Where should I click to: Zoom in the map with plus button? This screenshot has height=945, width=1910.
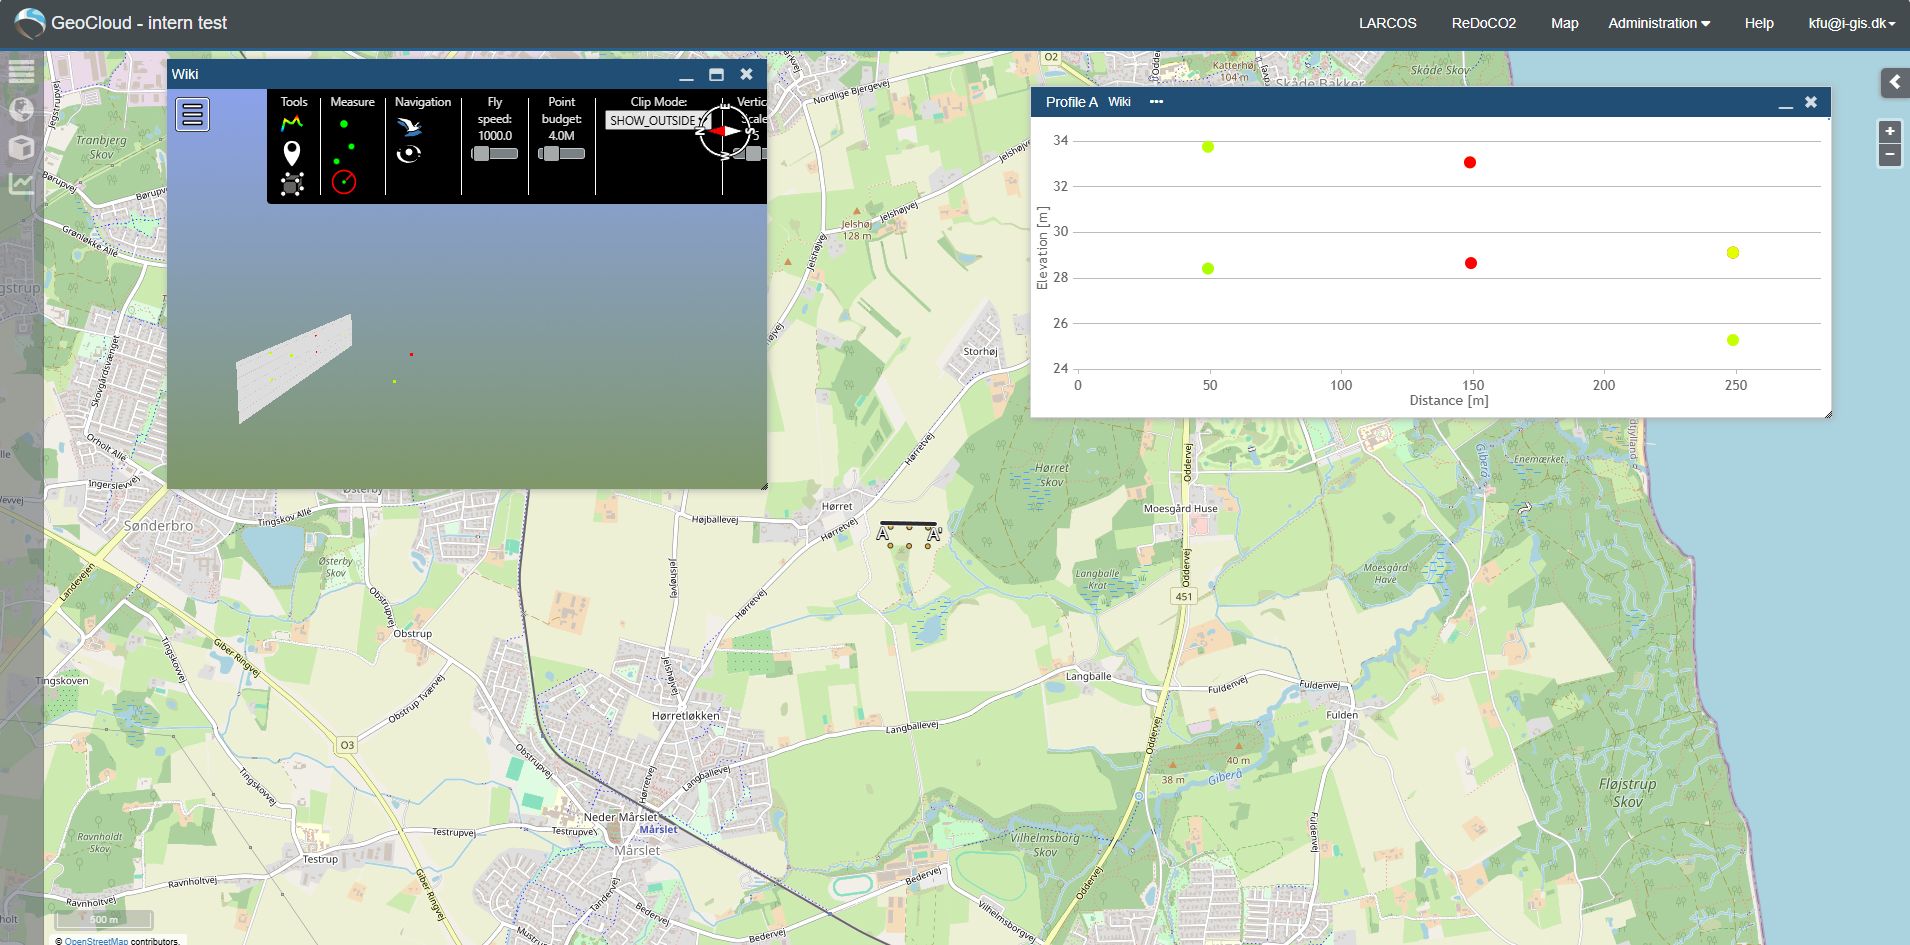pyautogui.click(x=1890, y=131)
